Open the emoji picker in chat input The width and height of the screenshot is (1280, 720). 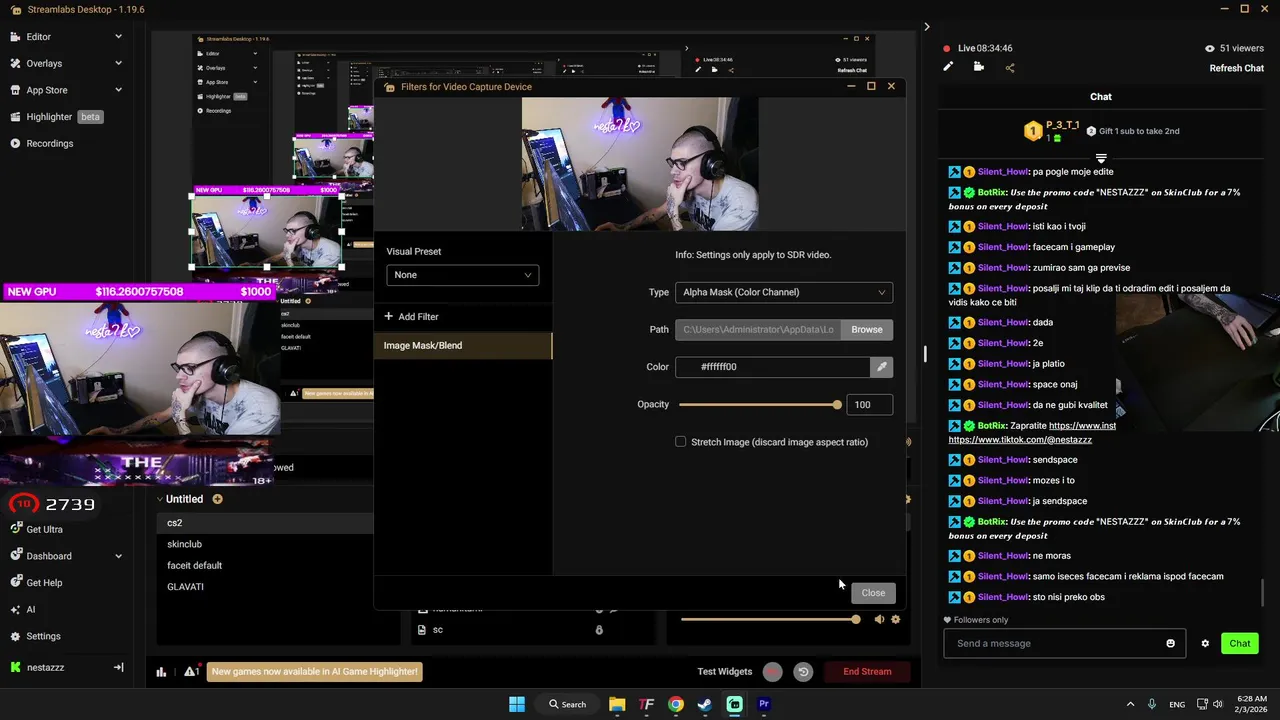point(1170,643)
